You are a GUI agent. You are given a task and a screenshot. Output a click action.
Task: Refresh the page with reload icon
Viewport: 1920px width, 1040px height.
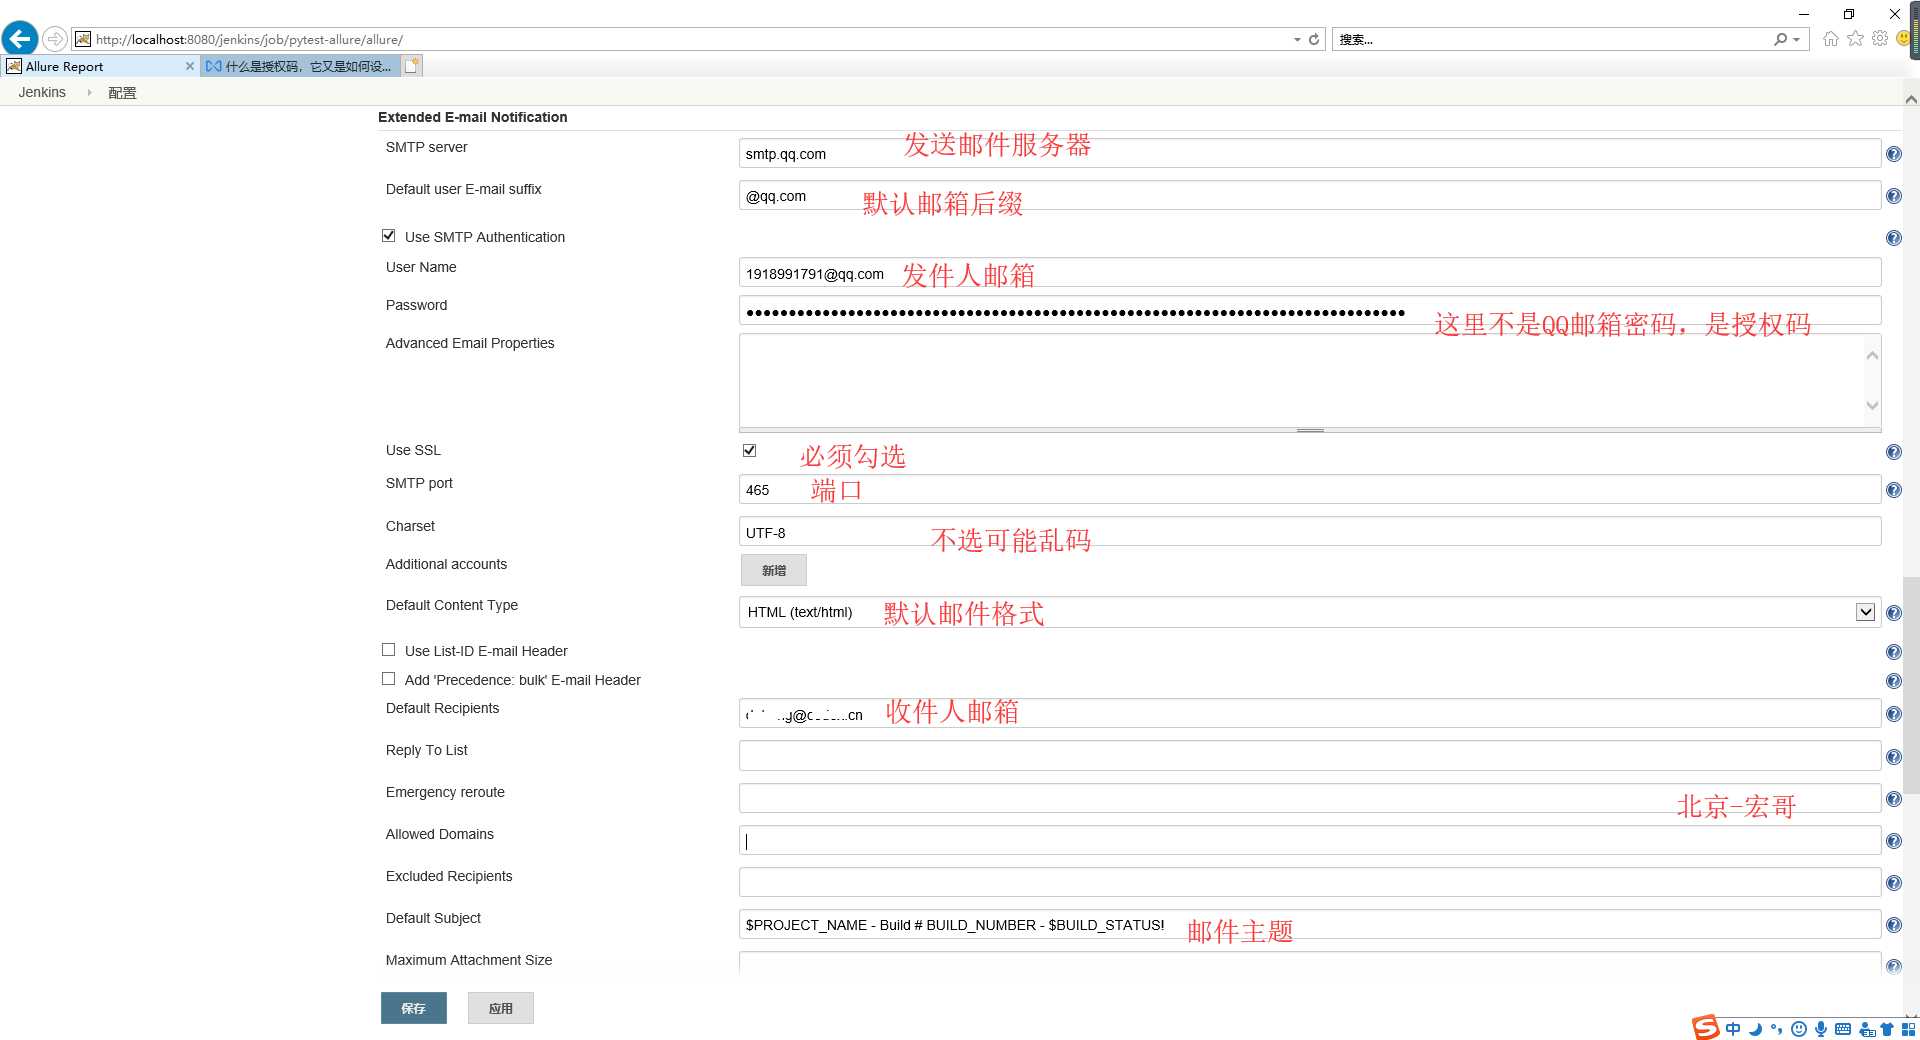[1314, 39]
